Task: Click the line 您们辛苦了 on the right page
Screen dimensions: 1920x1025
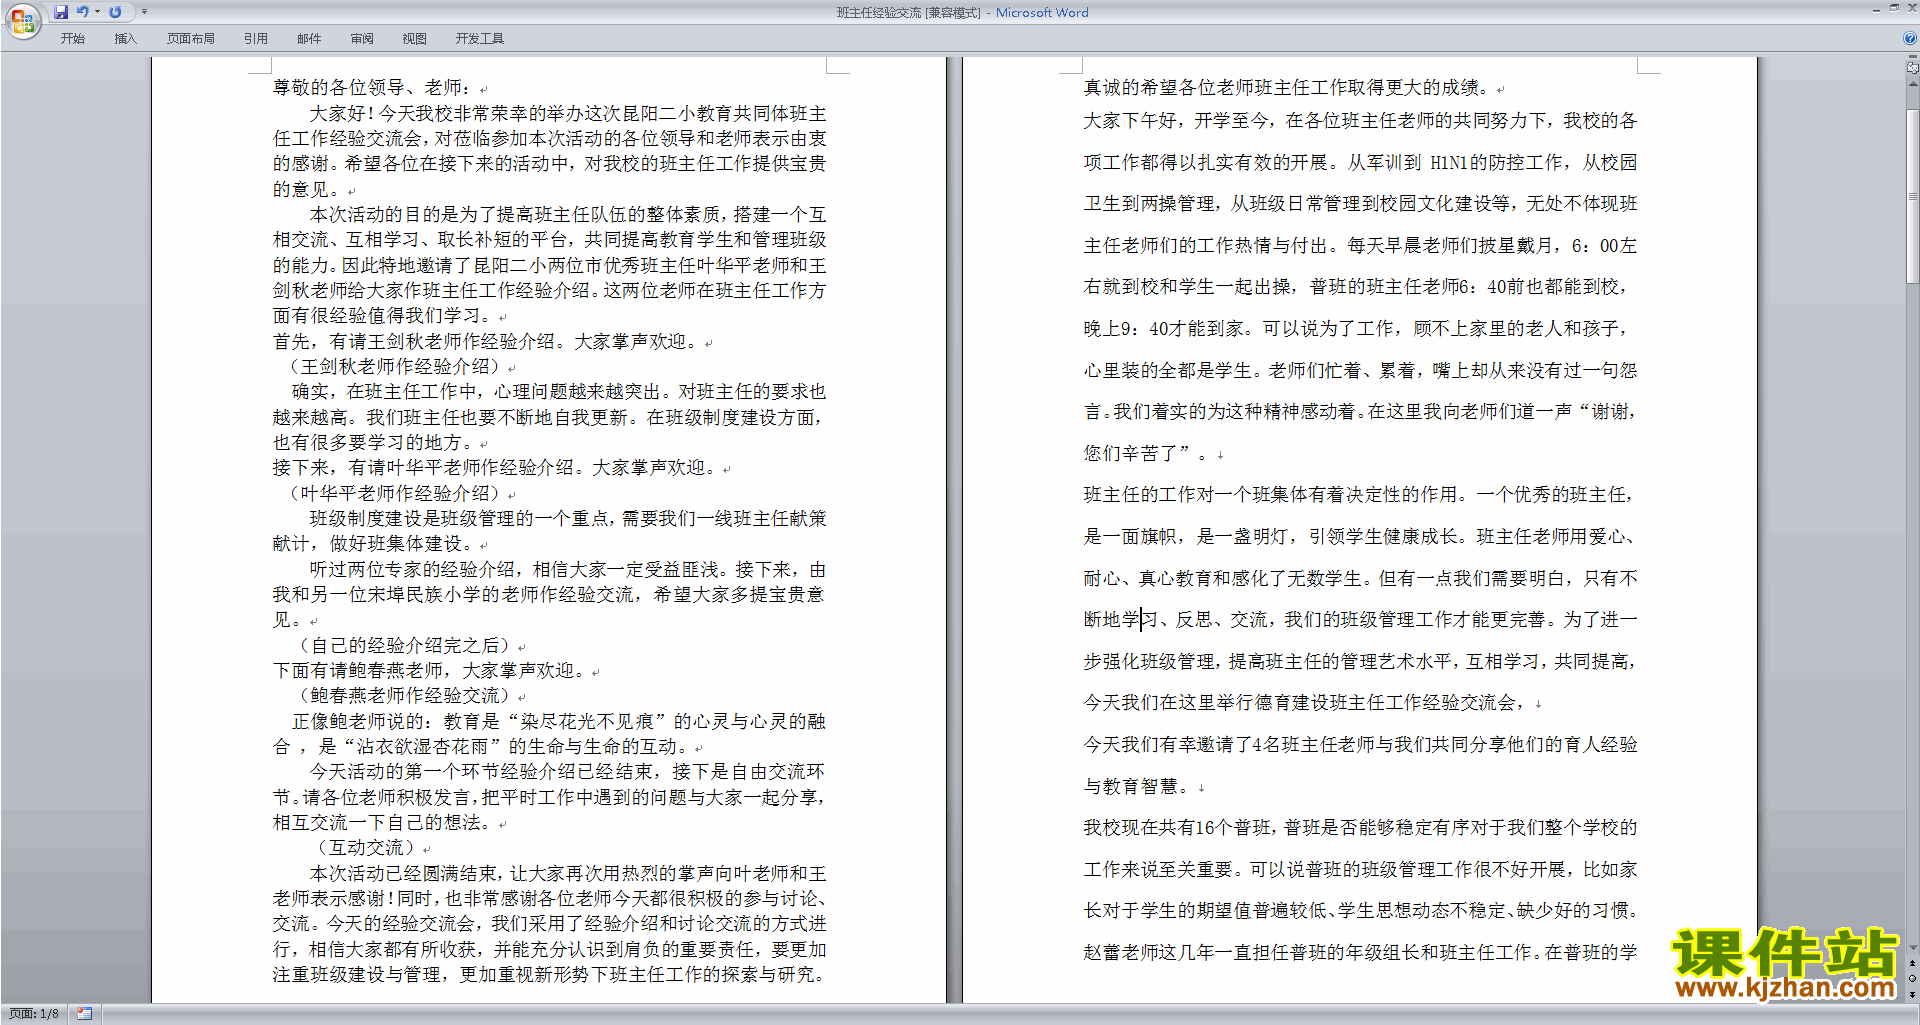Action: [x=1145, y=453]
